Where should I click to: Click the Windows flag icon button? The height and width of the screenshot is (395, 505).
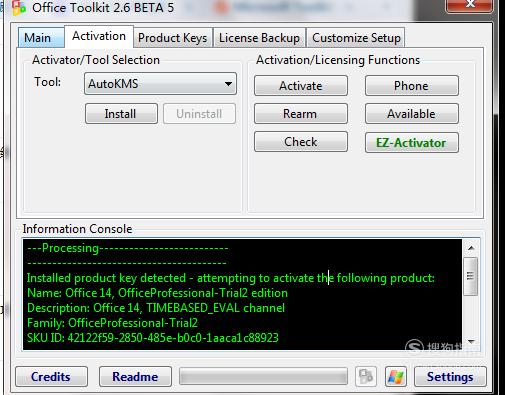(396, 377)
